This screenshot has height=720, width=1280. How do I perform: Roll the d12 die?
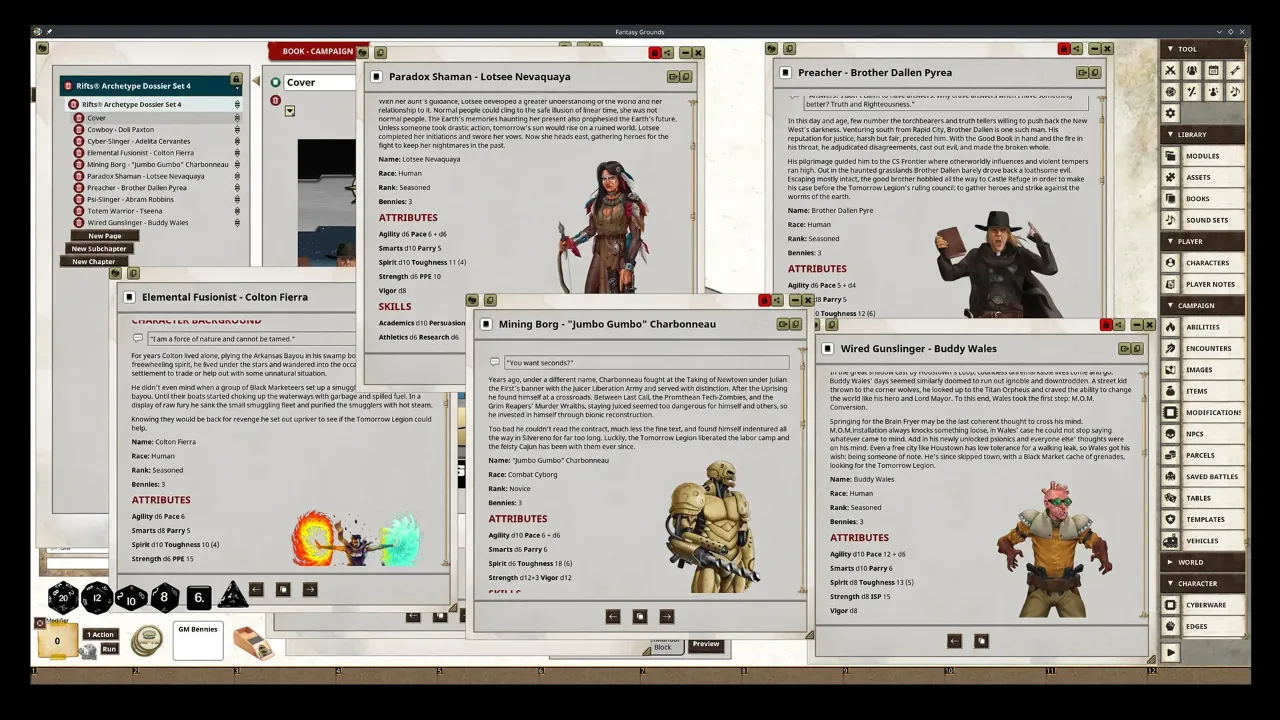(97, 597)
